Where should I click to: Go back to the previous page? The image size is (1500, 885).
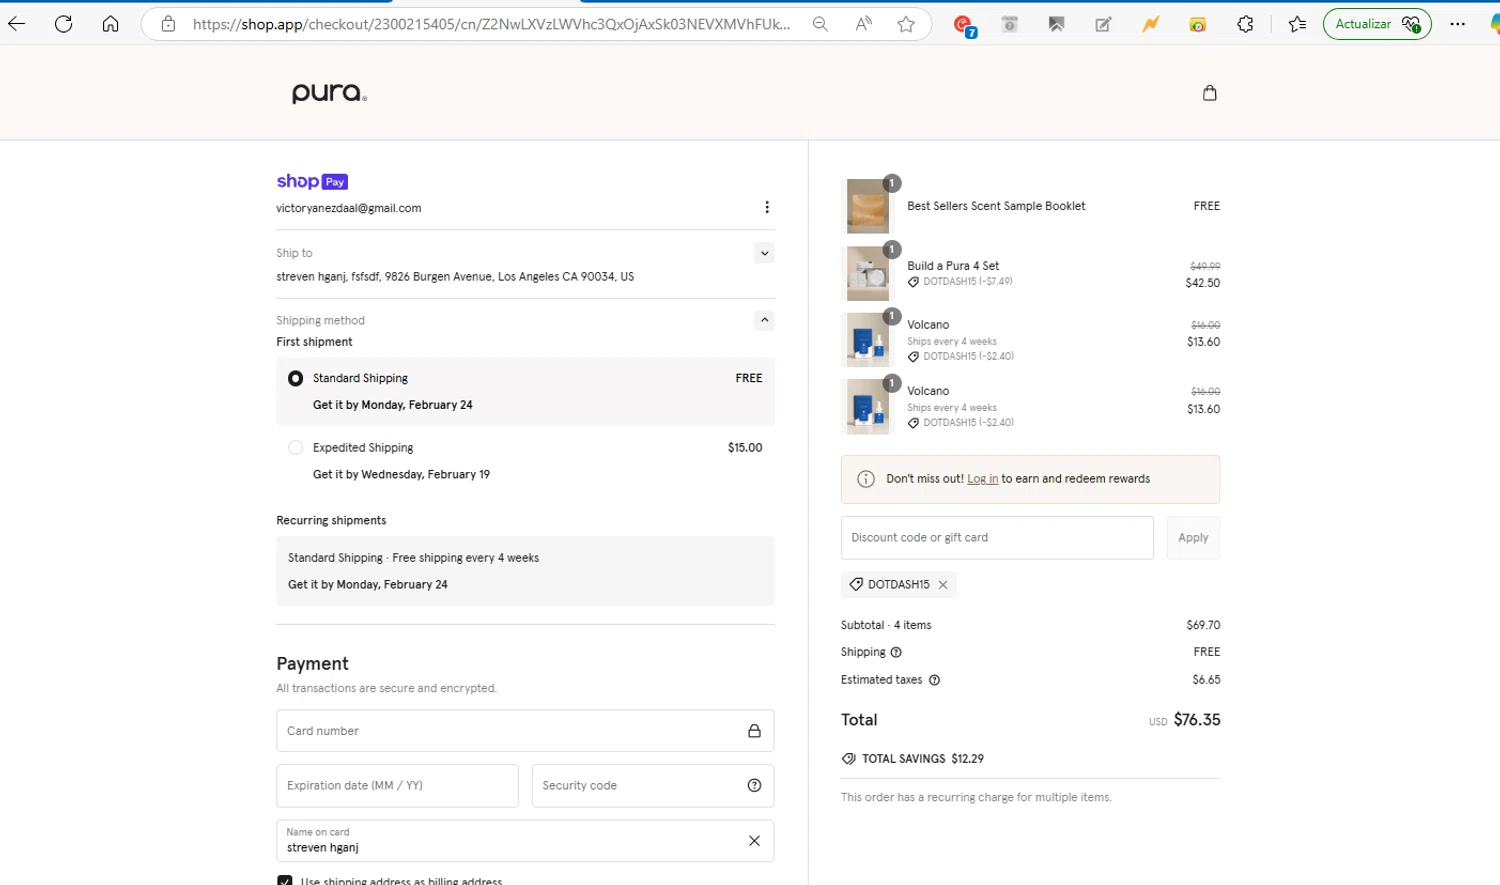(x=17, y=24)
